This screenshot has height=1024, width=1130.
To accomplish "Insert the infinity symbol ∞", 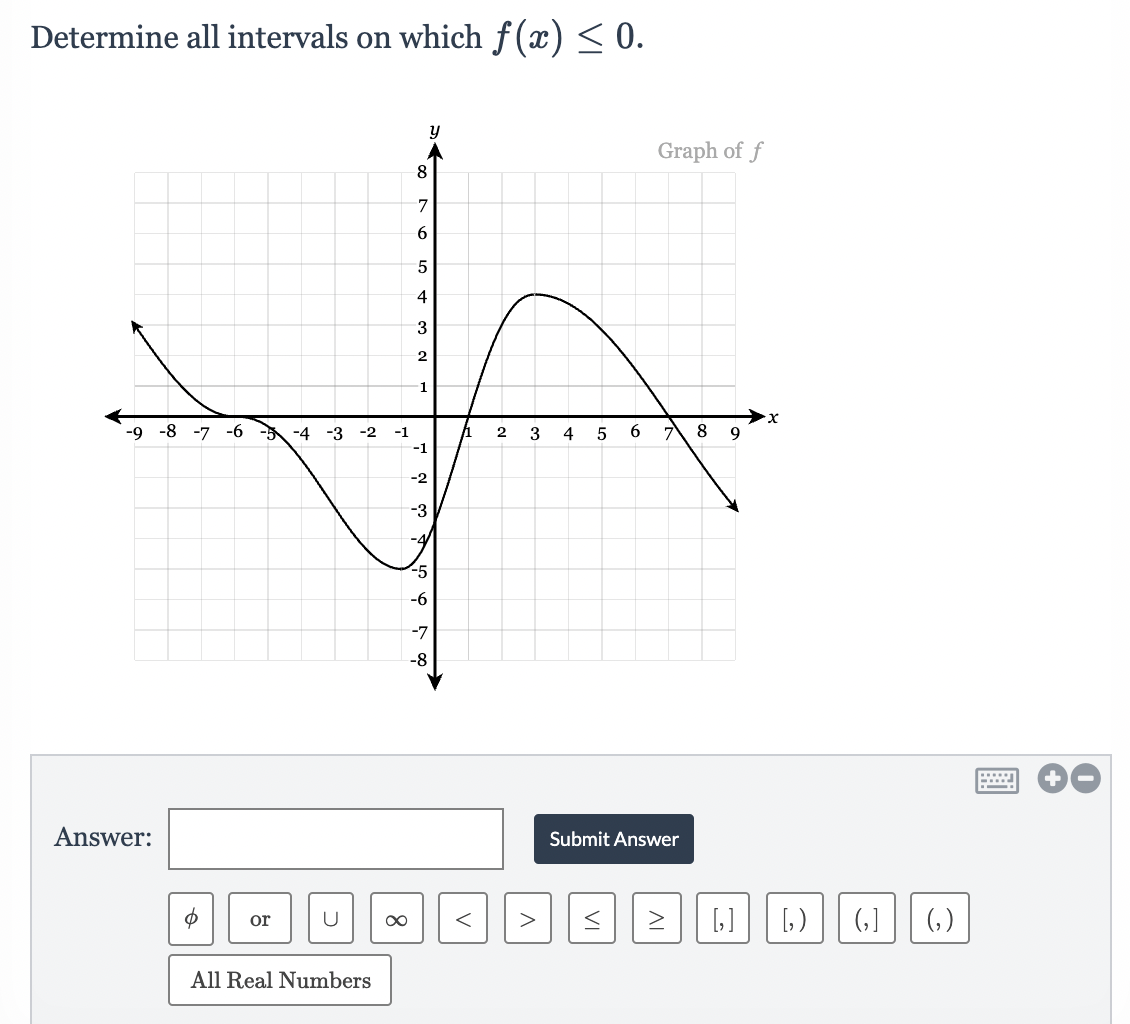I will click(x=395, y=918).
